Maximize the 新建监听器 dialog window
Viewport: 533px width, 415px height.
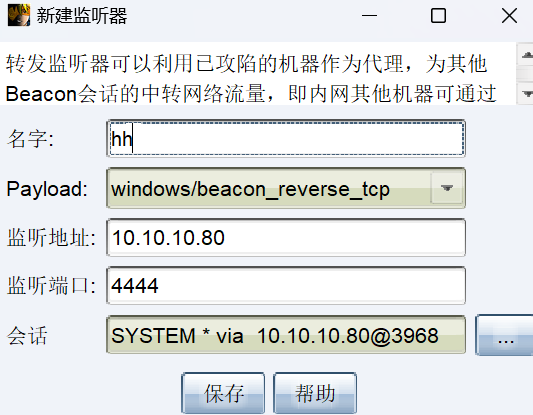pos(438,16)
